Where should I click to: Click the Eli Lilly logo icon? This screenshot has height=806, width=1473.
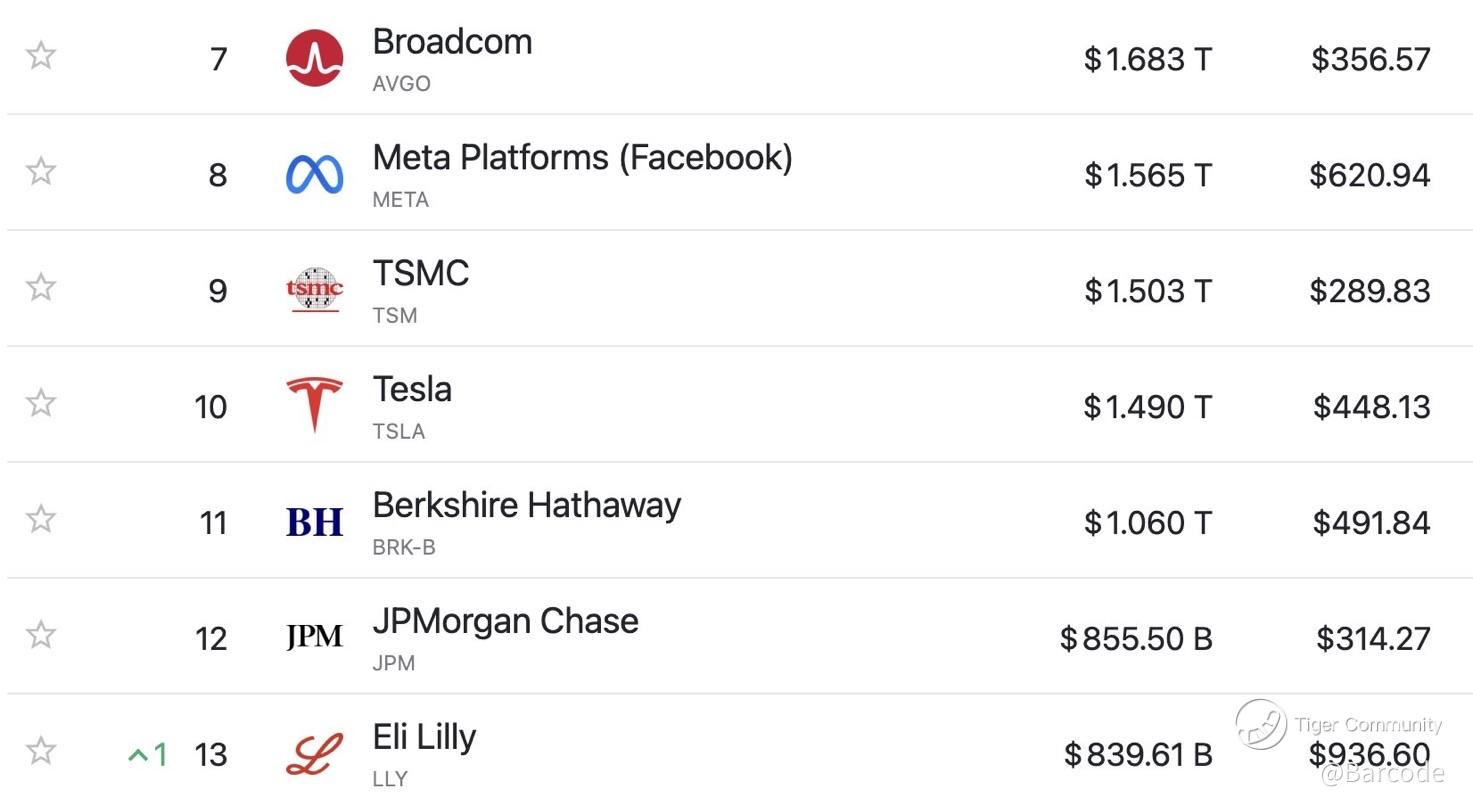coord(314,754)
